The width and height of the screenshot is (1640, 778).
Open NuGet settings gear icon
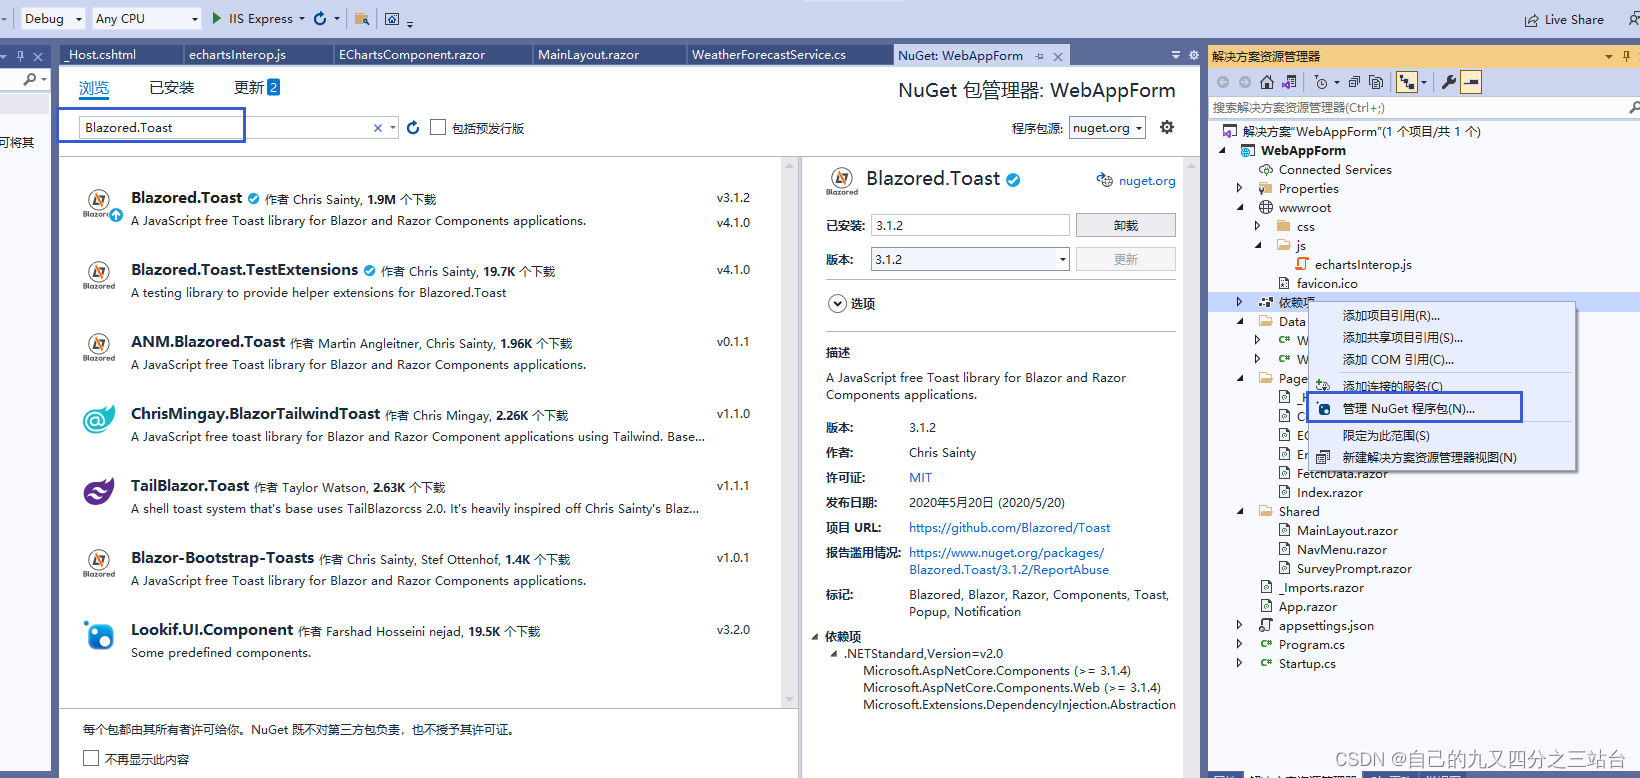click(x=1167, y=127)
